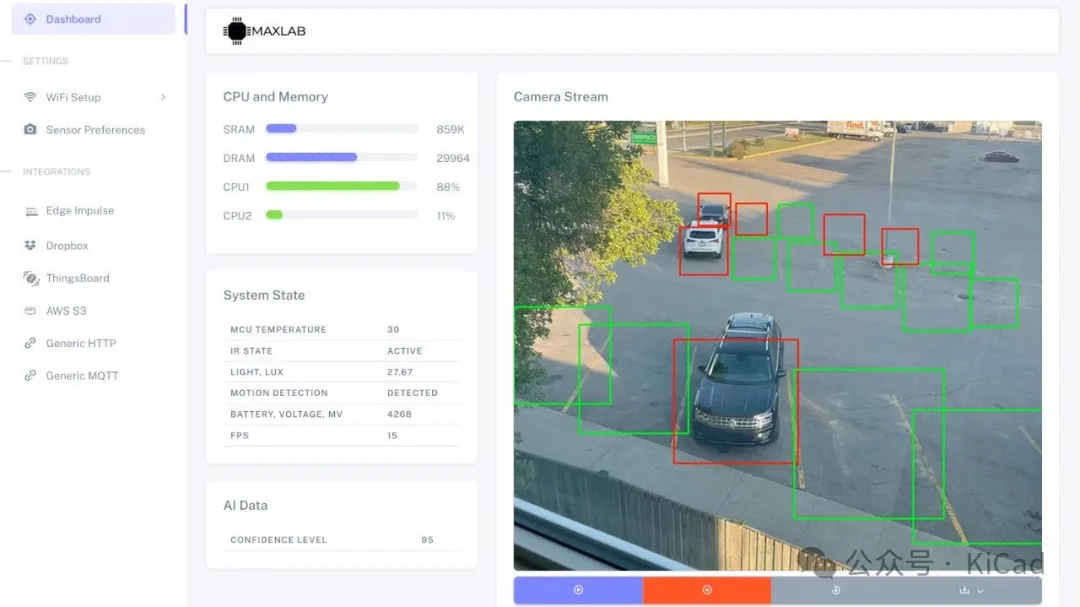Image resolution: width=1080 pixels, height=607 pixels.
Task: Click the AWS S3 cloud icon
Action: [30, 311]
